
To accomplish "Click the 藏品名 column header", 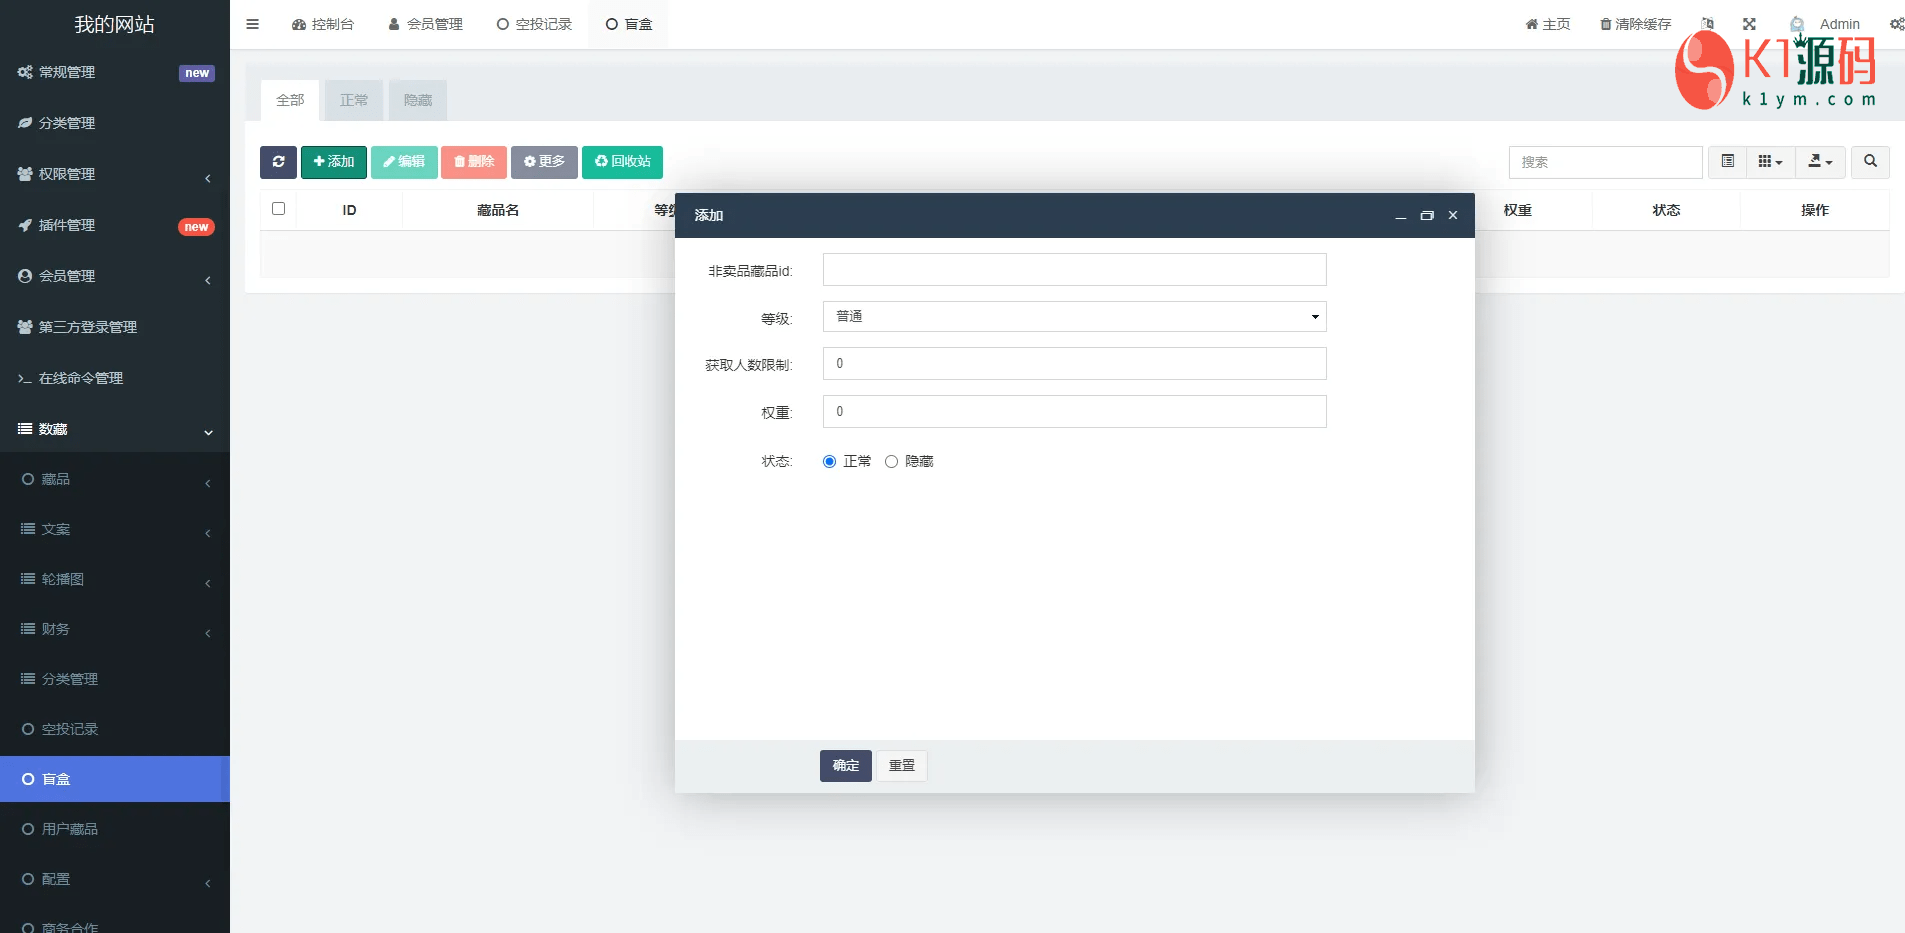I will 498,210.
